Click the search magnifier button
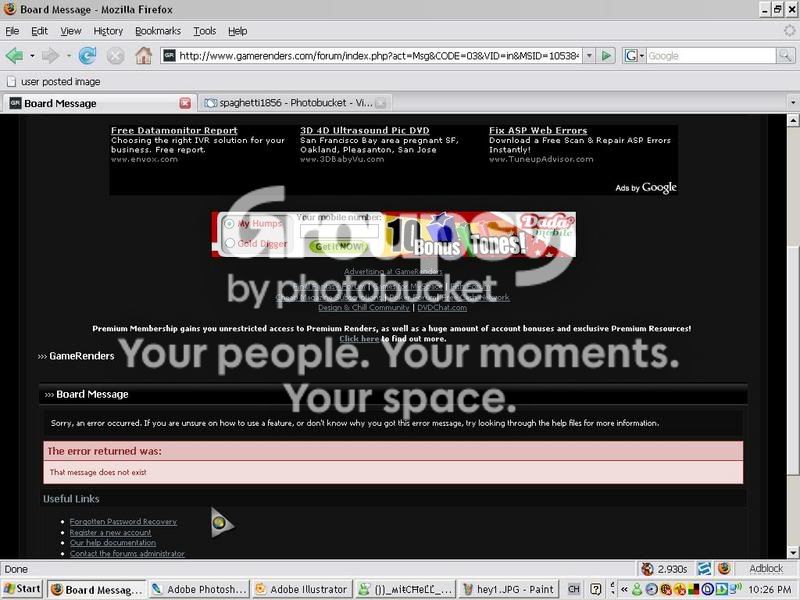This screenshot has height=600, width=800. pyautogui.click(x=785, y=56)
